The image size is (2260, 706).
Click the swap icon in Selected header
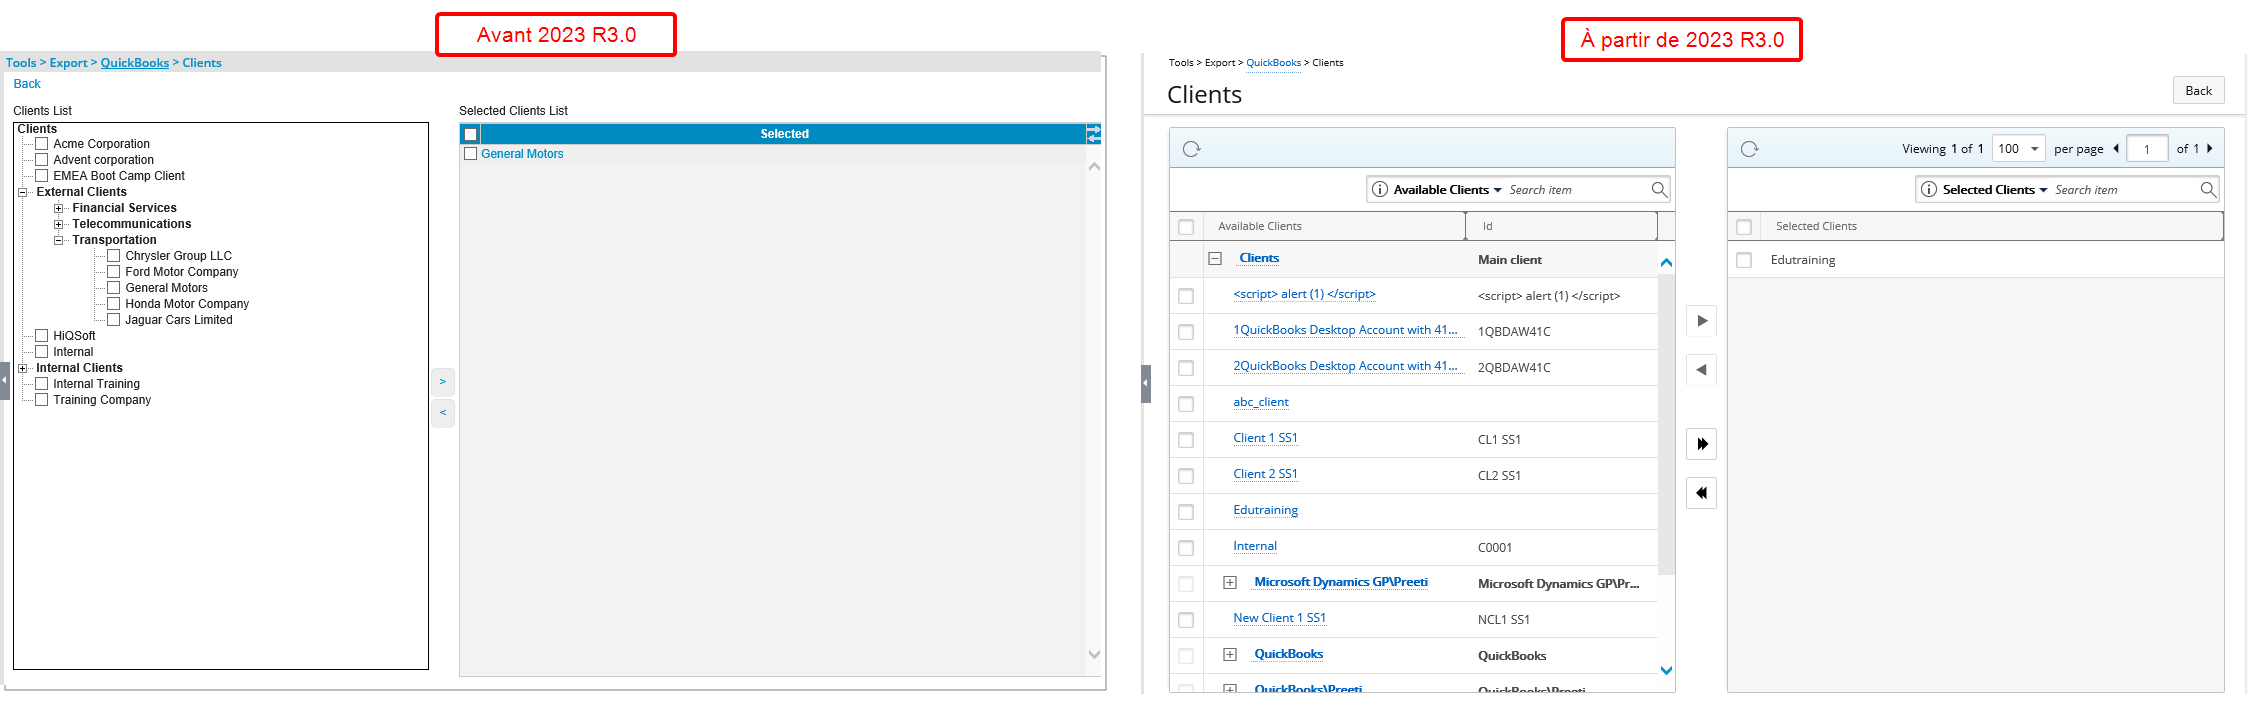click(x=1094, y=133)
